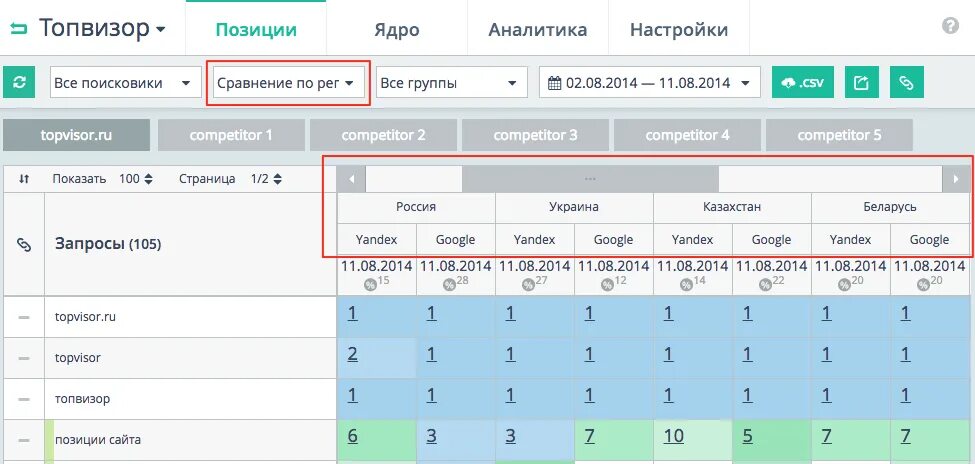This screenshot has width=975, height=464.
Task: Open position 1 for topvisor.ru in Россия Yandex
Action: pos(353,314)
